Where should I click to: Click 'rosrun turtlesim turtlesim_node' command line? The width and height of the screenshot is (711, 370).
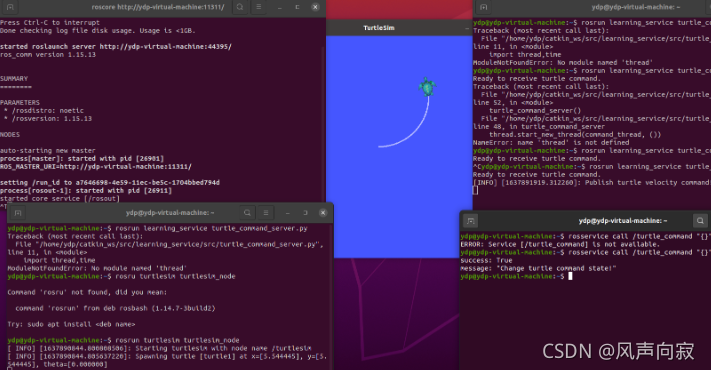click(123, 341)
